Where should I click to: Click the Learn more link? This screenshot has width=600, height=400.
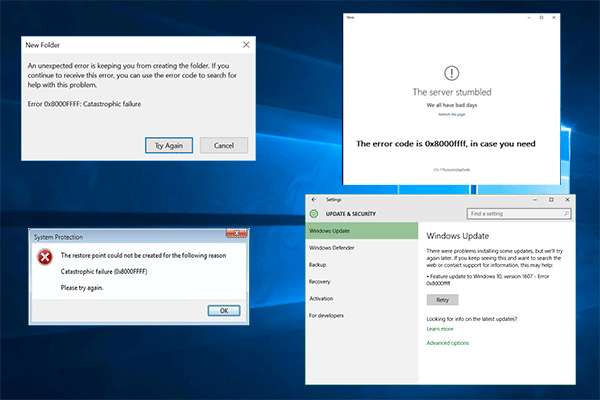tap(440, 329)
